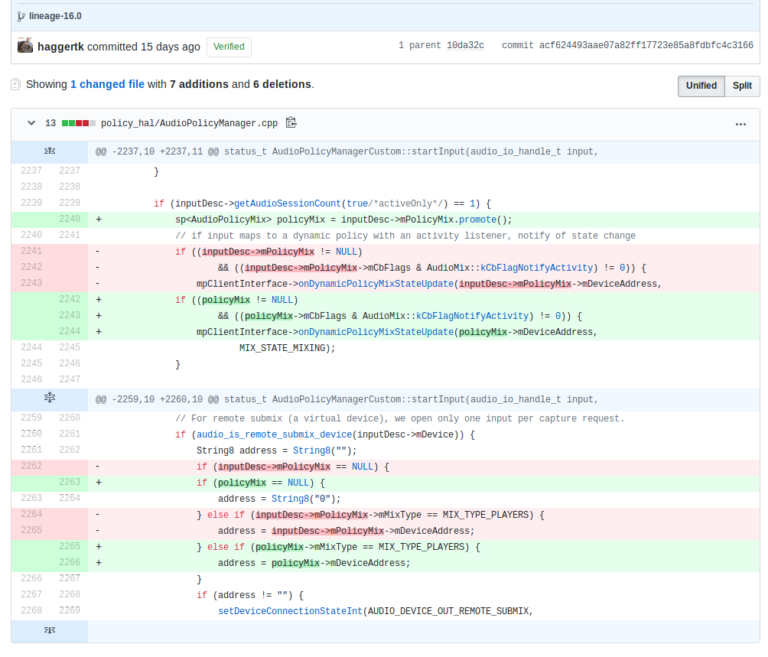768x657 pixels.
Task: Expand hidden lines above line 2237
Action: (49, 151)
